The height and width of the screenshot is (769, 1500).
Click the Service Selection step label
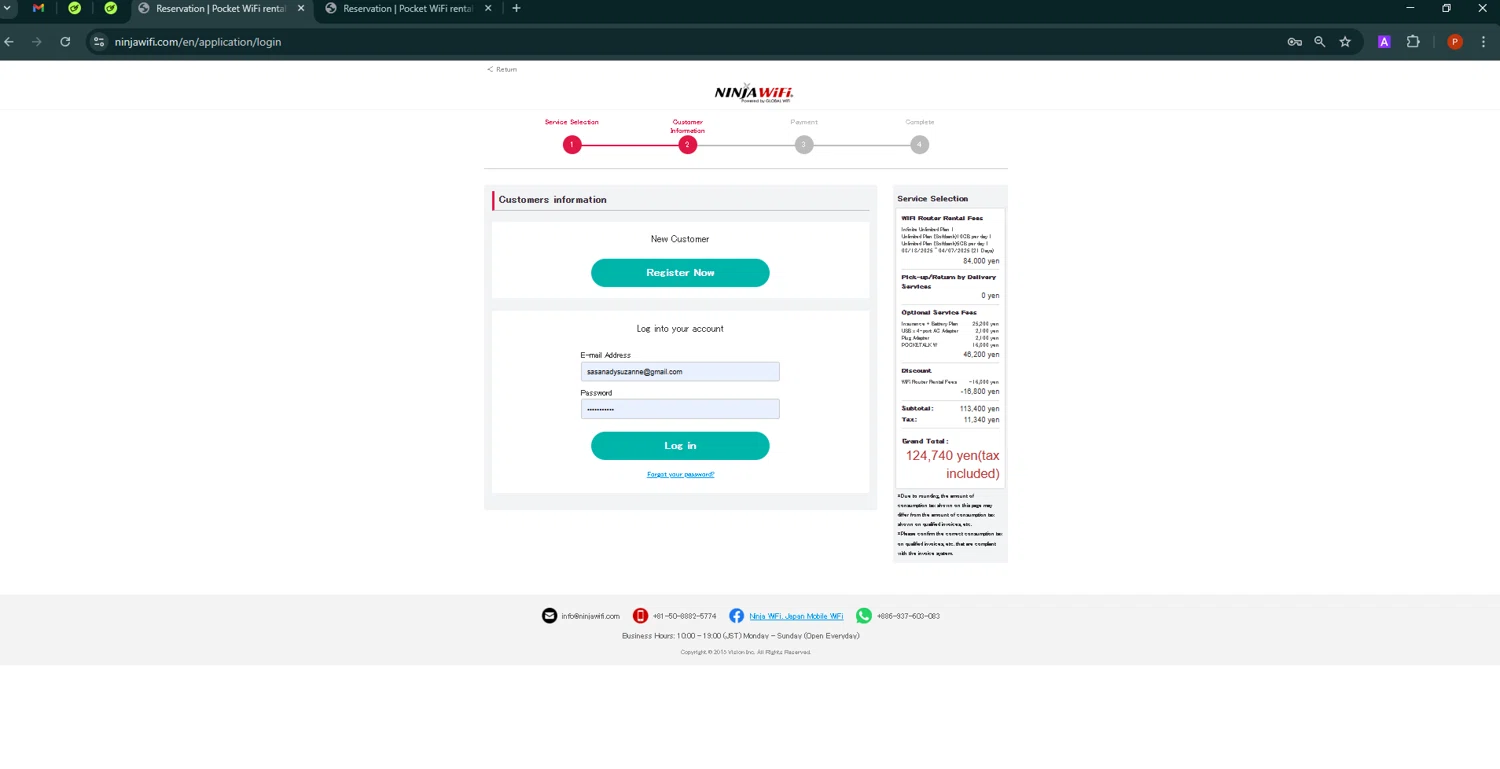click(571, 122)
